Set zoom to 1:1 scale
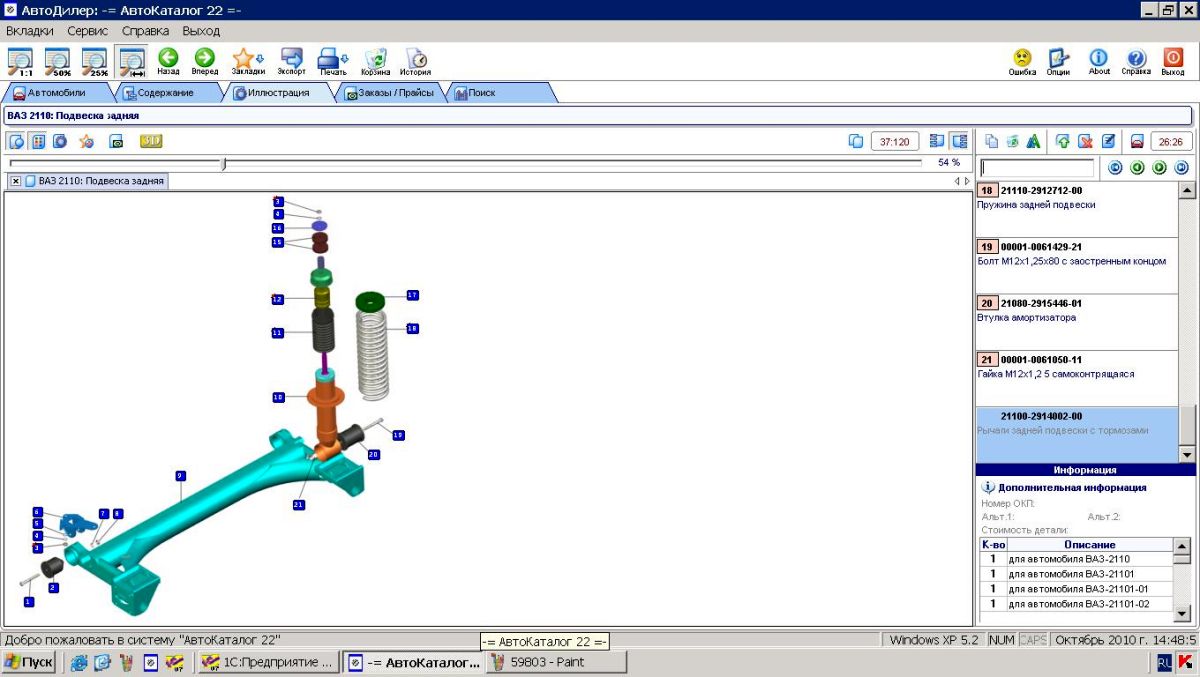This screenshot has height=677, width=1200. [20, 61]
